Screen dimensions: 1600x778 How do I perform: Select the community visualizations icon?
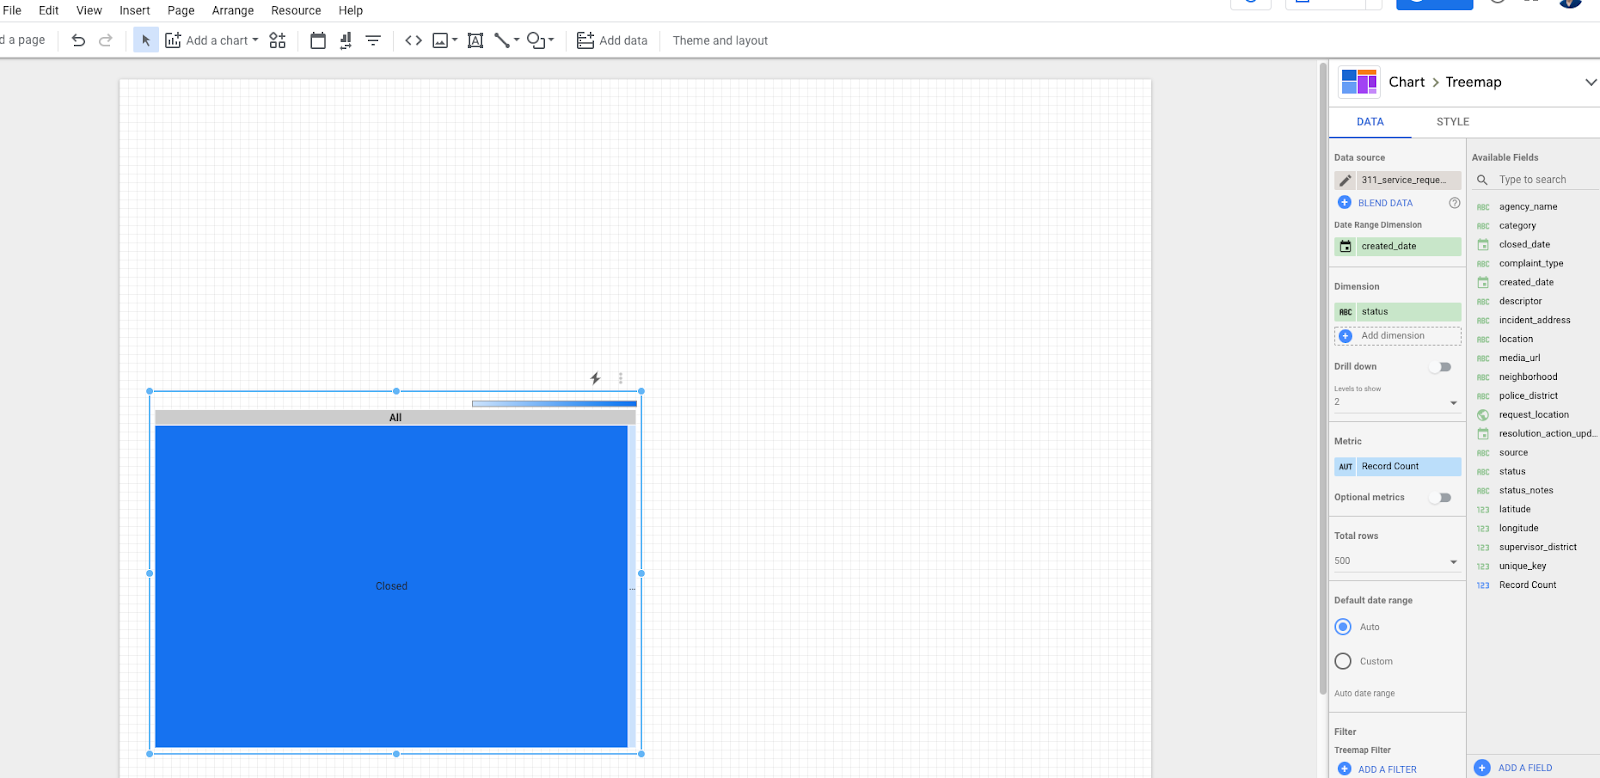(x=277, y=41)
